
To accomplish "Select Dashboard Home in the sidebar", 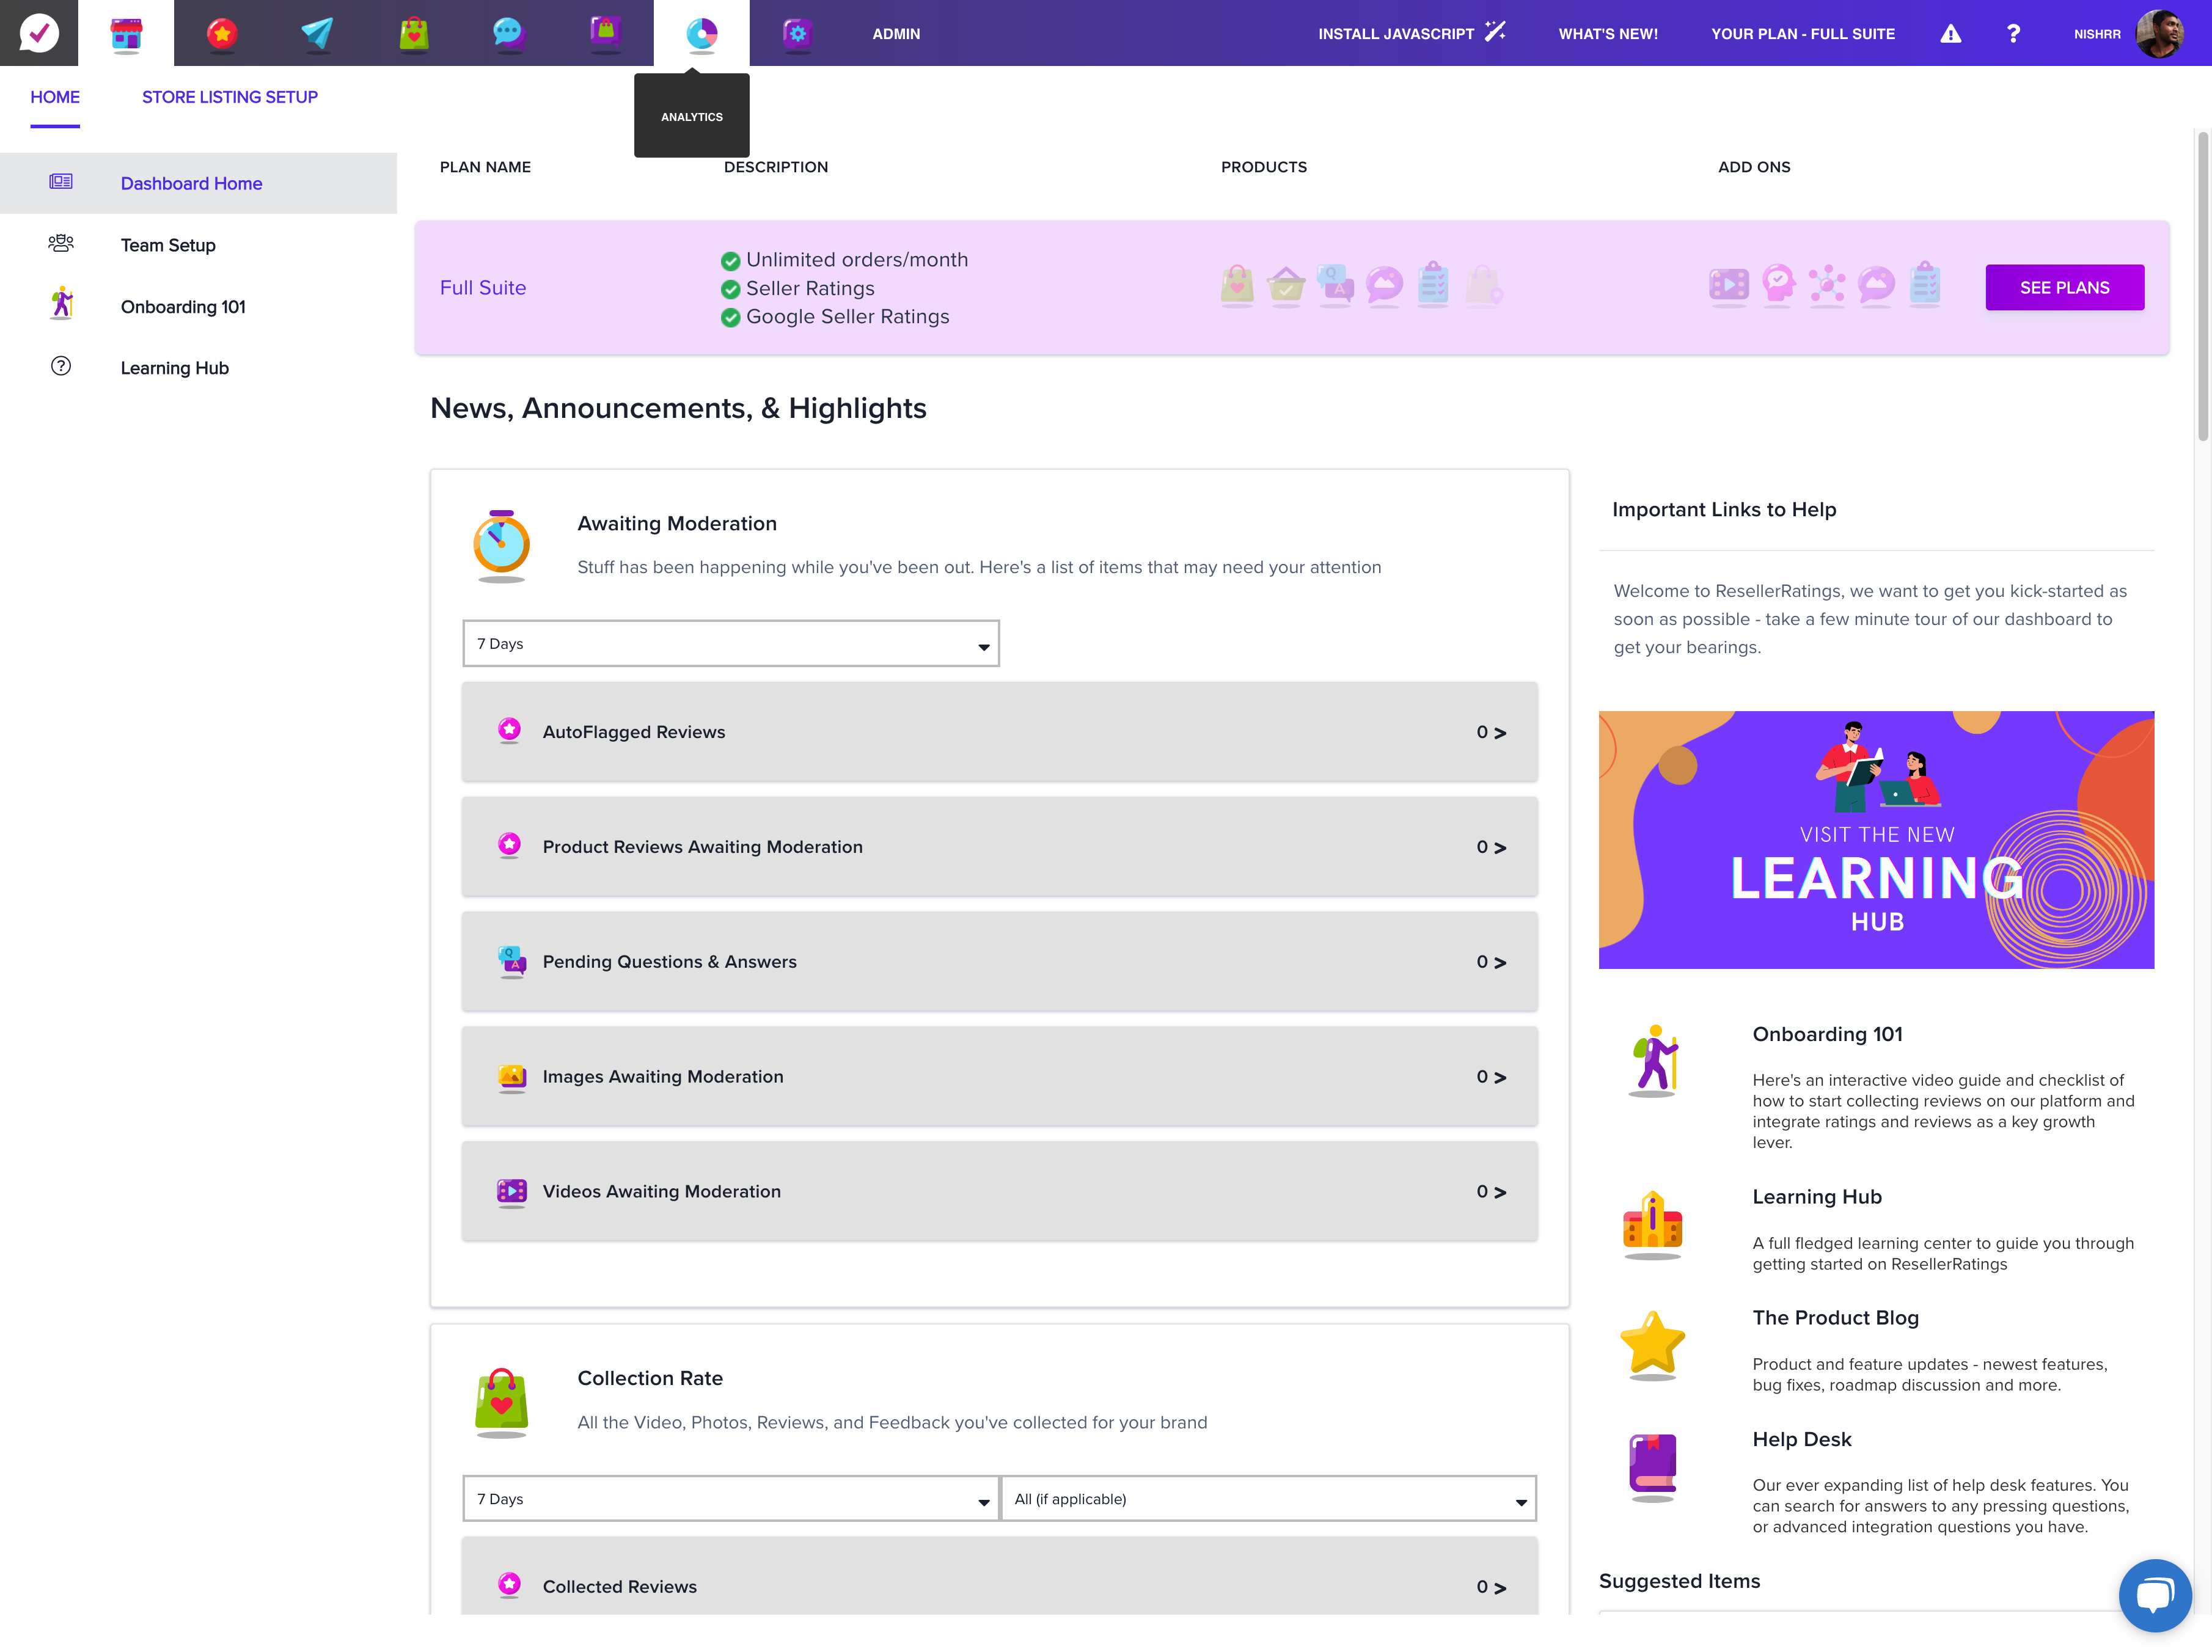I will point(198,183).
